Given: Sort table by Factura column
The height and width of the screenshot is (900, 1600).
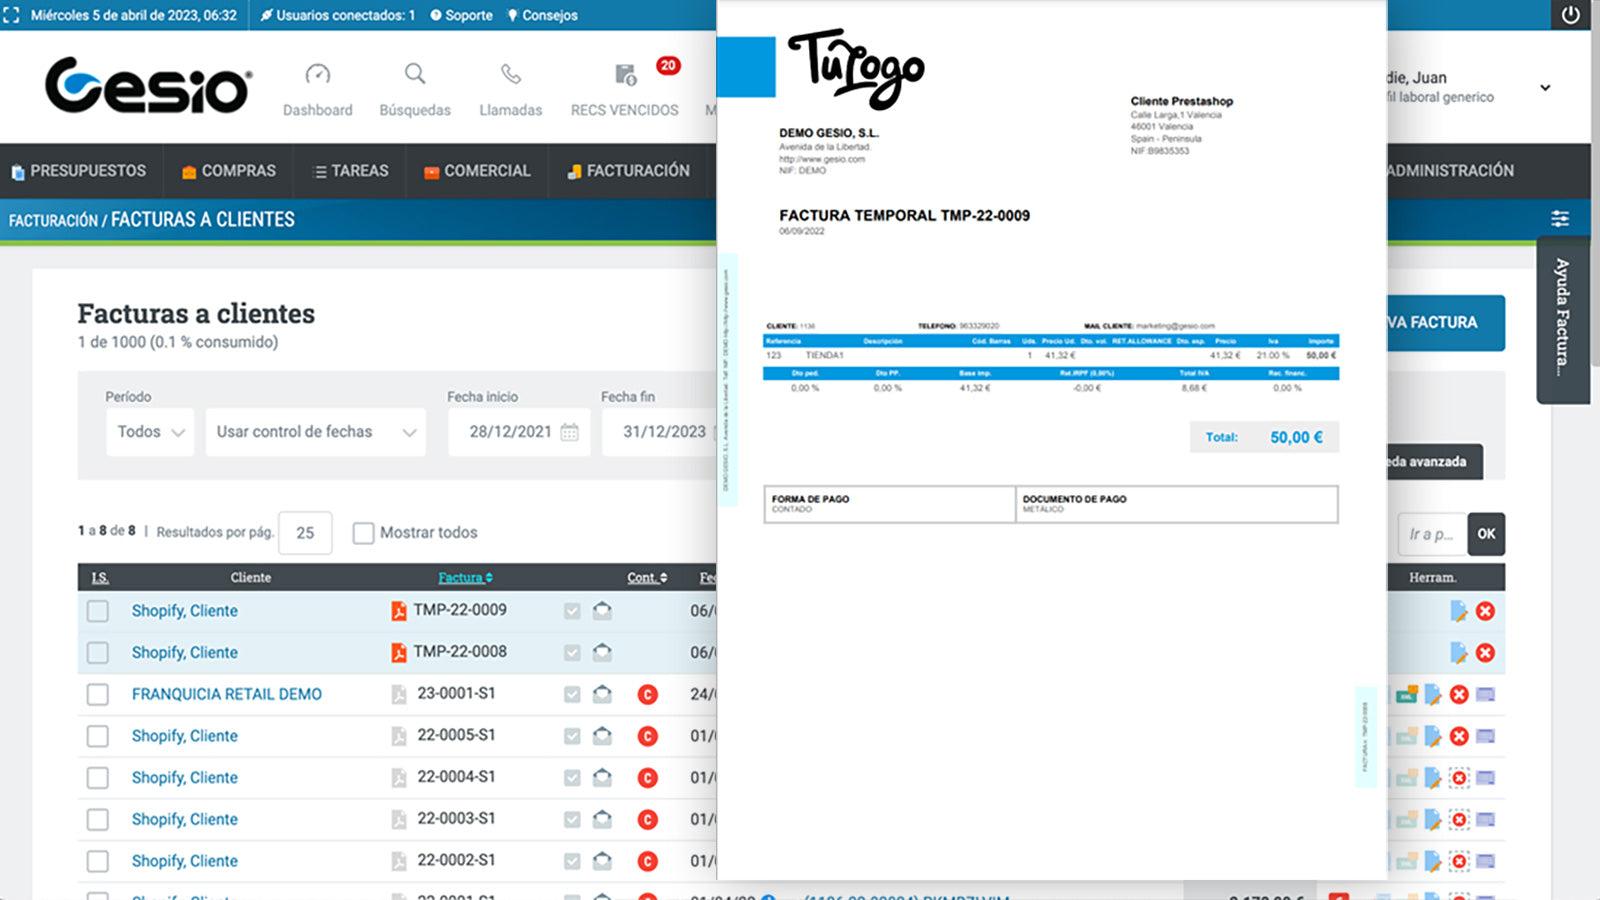Looking at the screenshot, I should tap(465, 578).
